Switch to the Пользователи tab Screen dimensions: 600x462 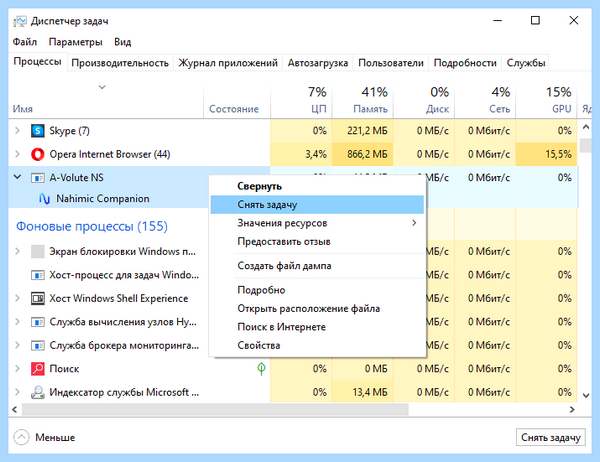coord(391,63)
